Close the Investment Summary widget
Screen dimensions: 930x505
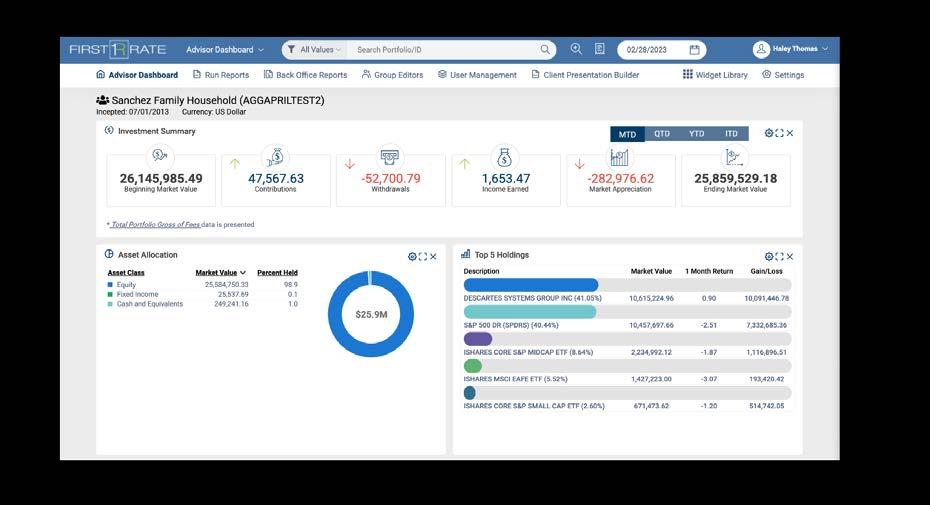click(x=790, y=133)
